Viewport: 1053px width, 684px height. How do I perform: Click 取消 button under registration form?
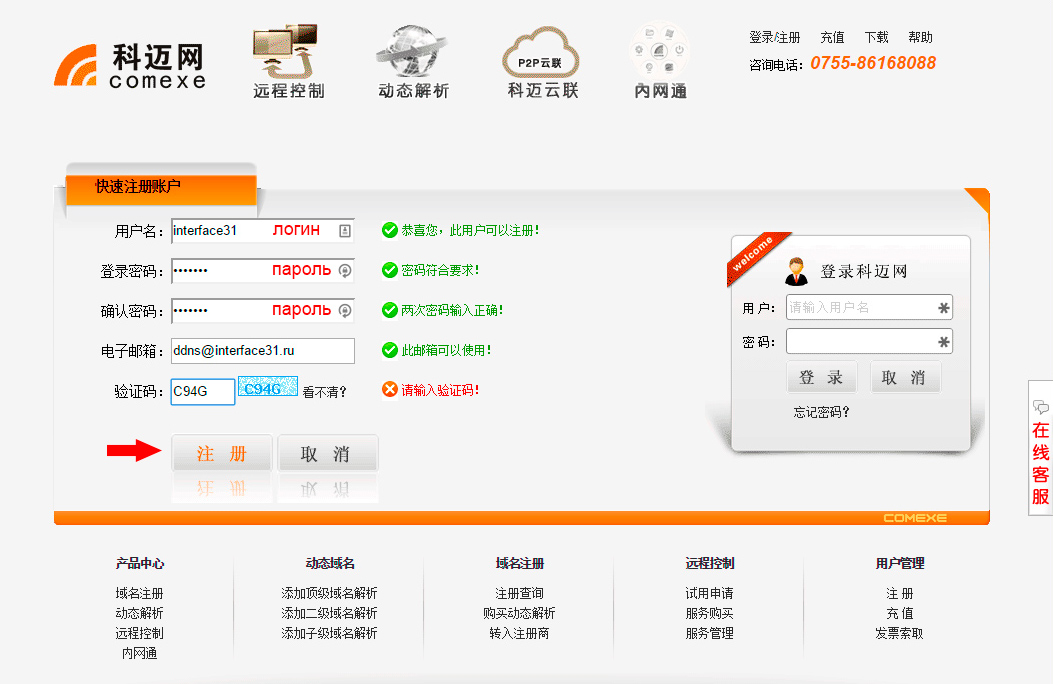(328, 453)
